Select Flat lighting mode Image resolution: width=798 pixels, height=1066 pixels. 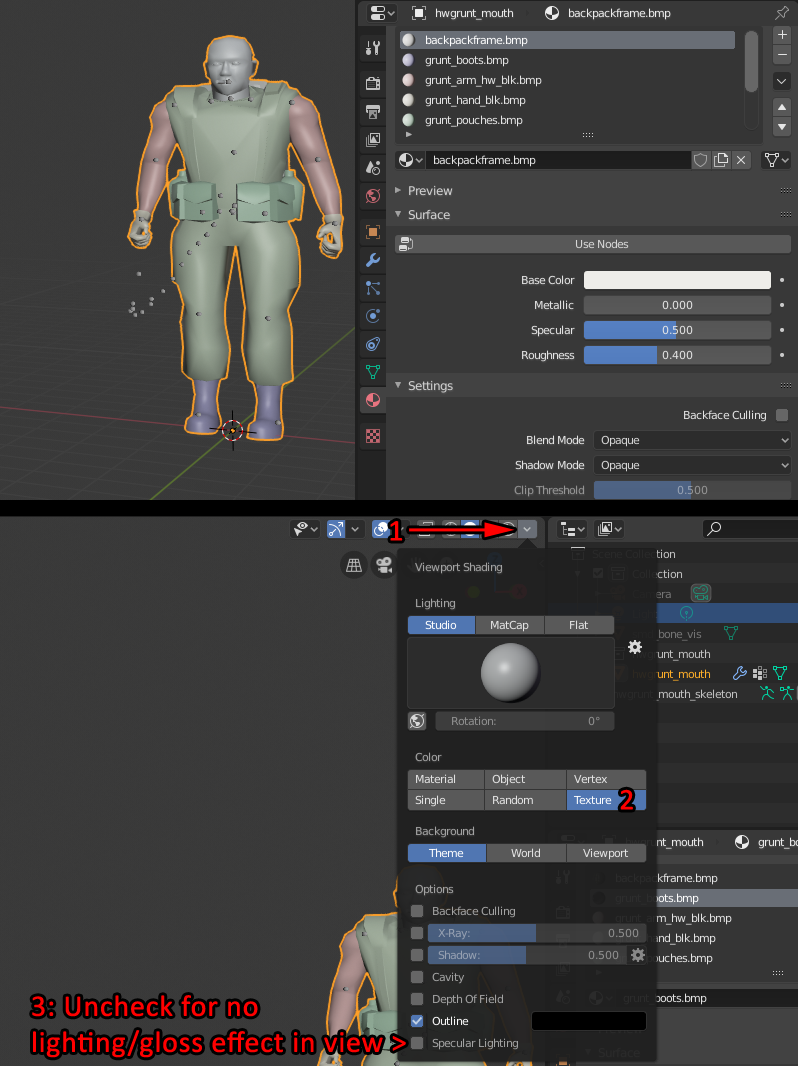(578, 625)
